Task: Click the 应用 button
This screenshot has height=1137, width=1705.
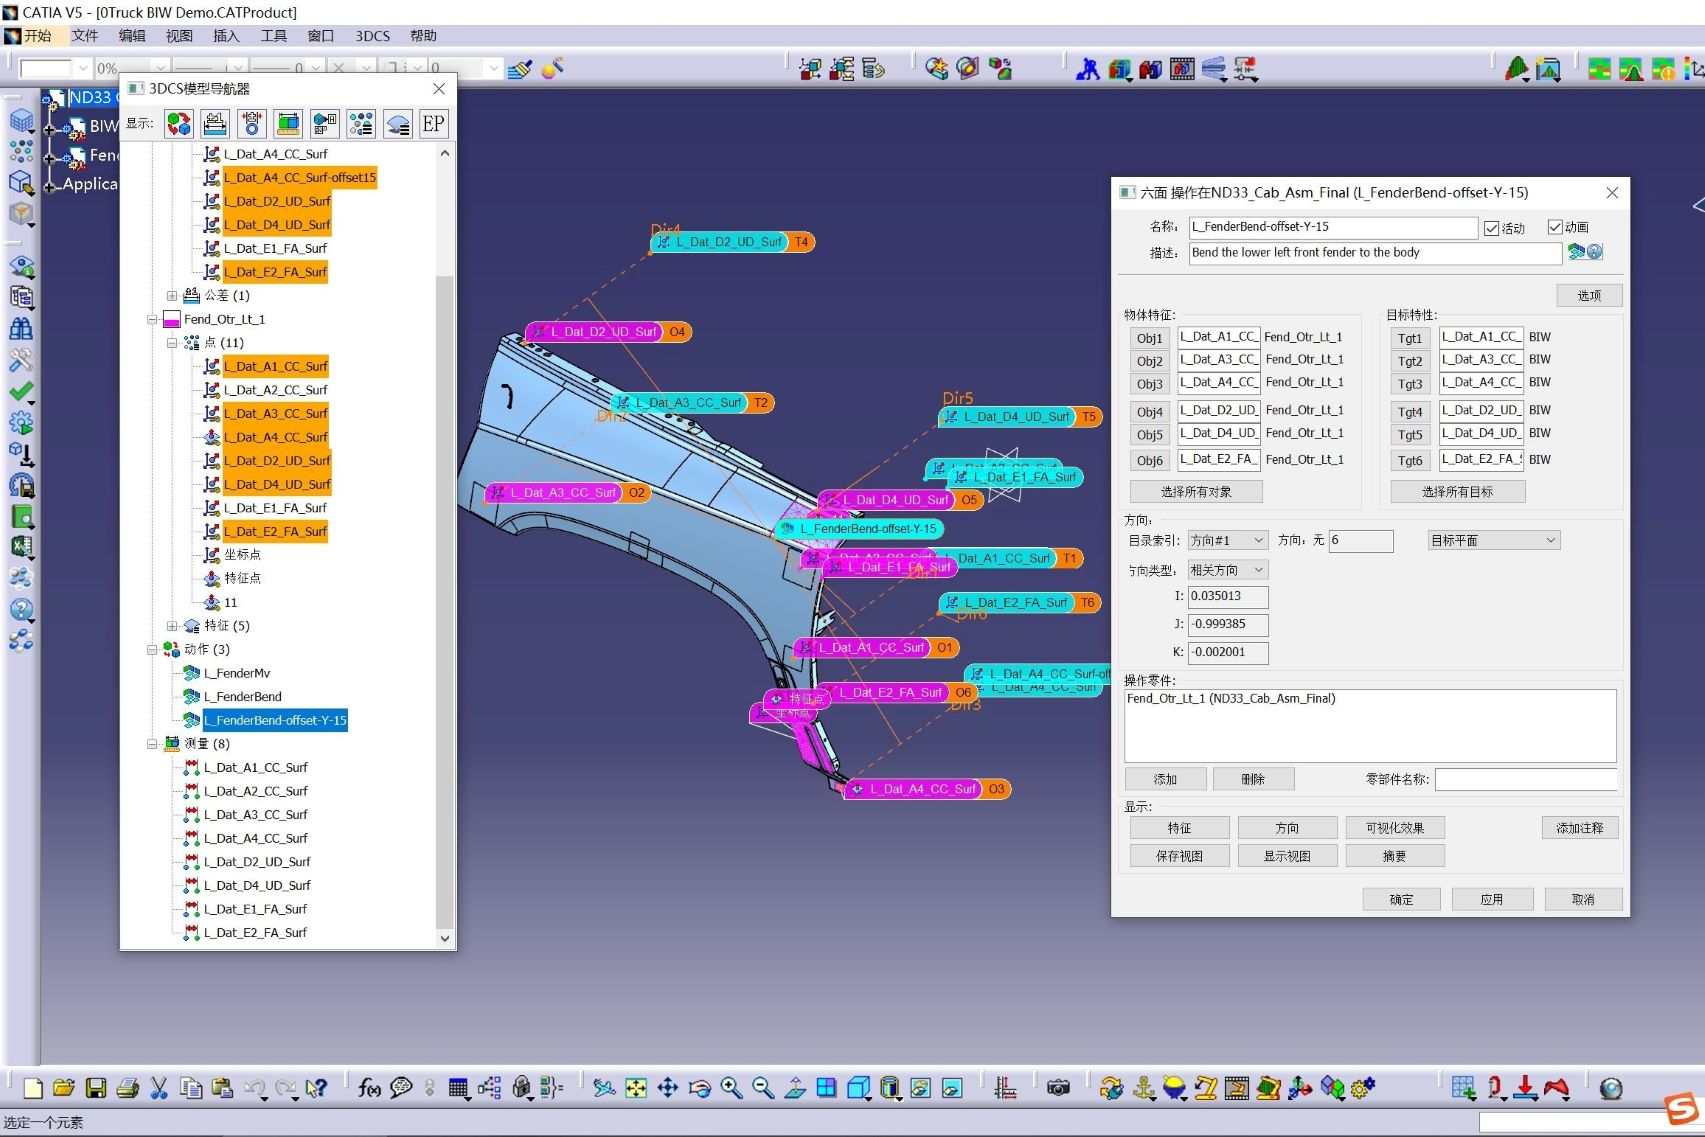Action: [1492, 900]
